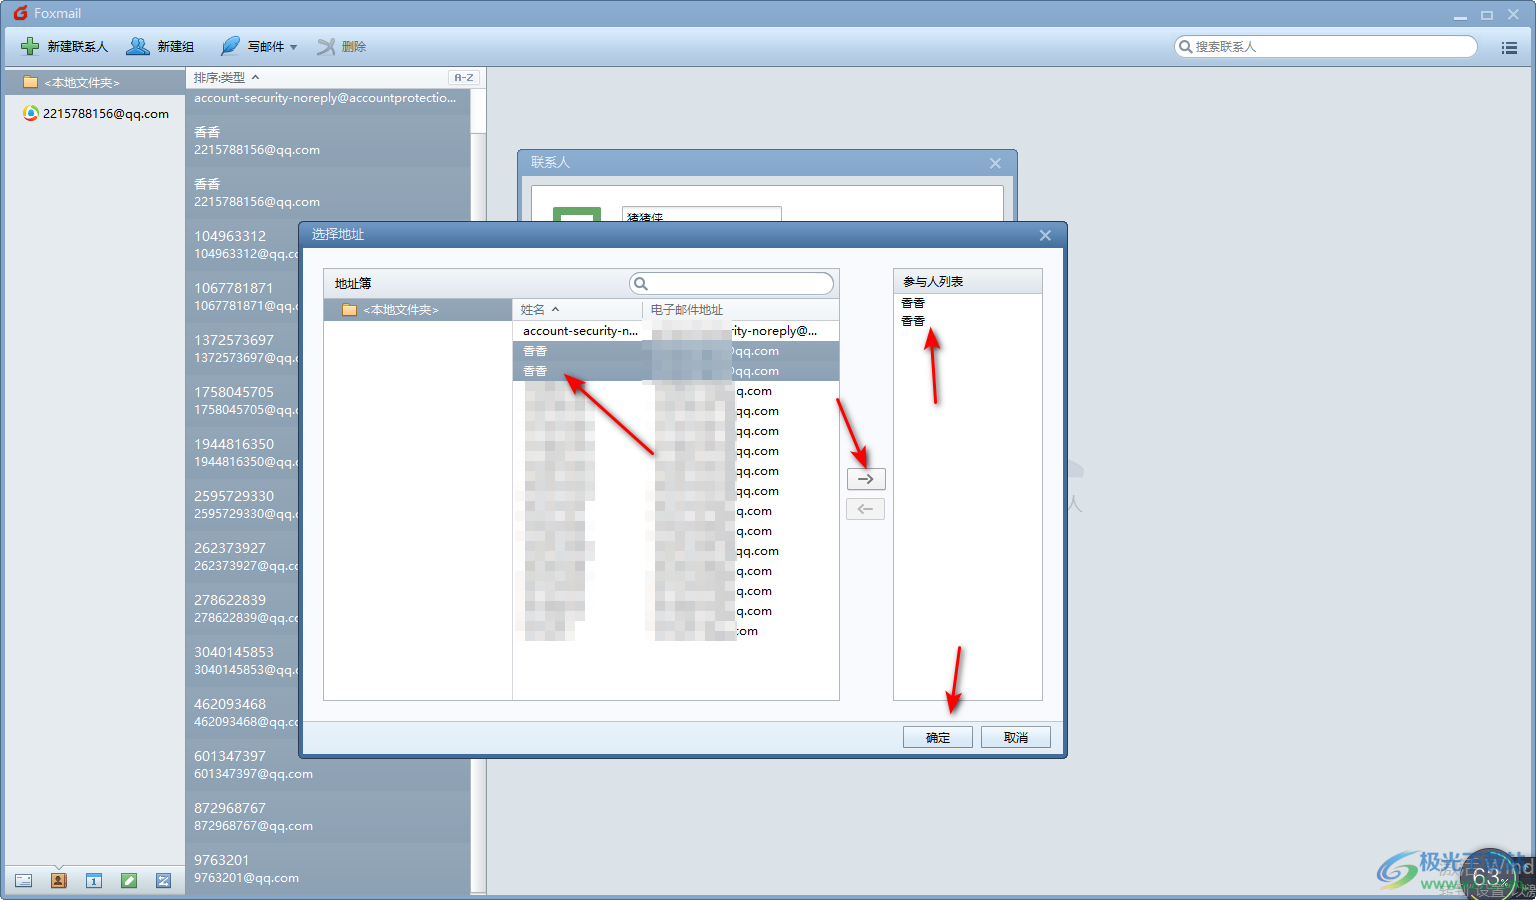
Task: Click the New Group (新建组) label
Action: 176,47
